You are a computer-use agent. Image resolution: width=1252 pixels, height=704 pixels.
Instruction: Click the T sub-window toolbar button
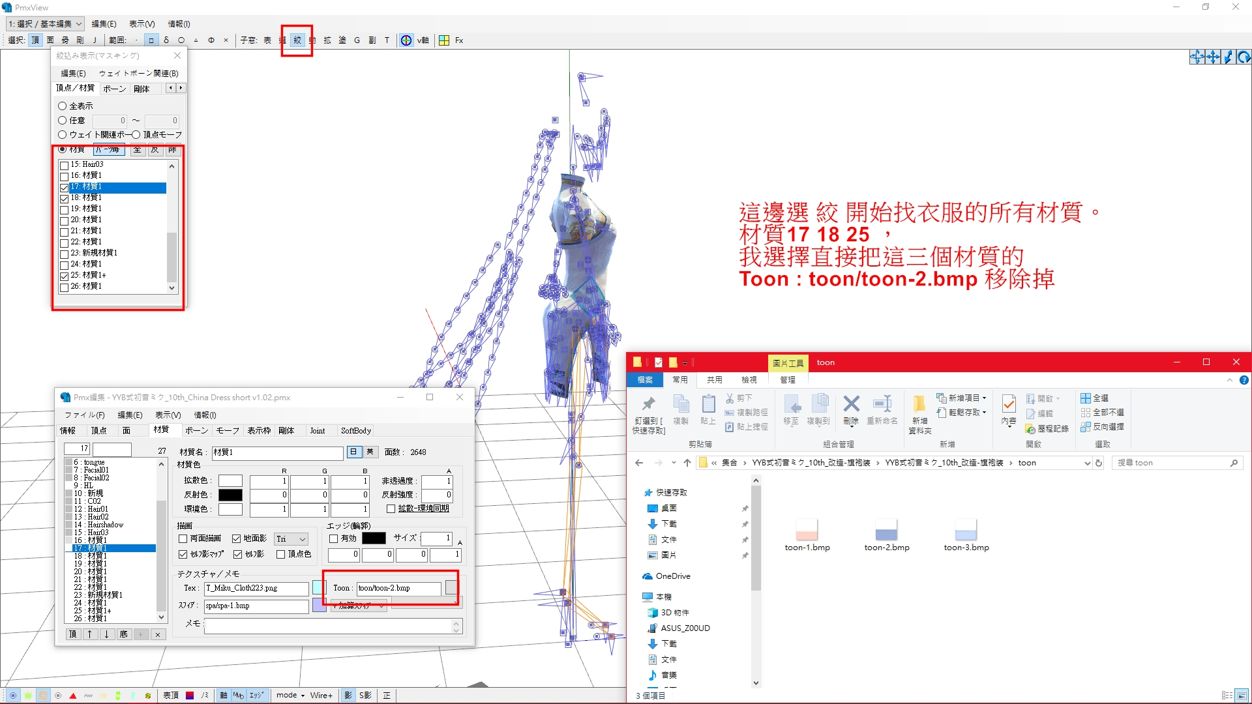pos(387,41)
